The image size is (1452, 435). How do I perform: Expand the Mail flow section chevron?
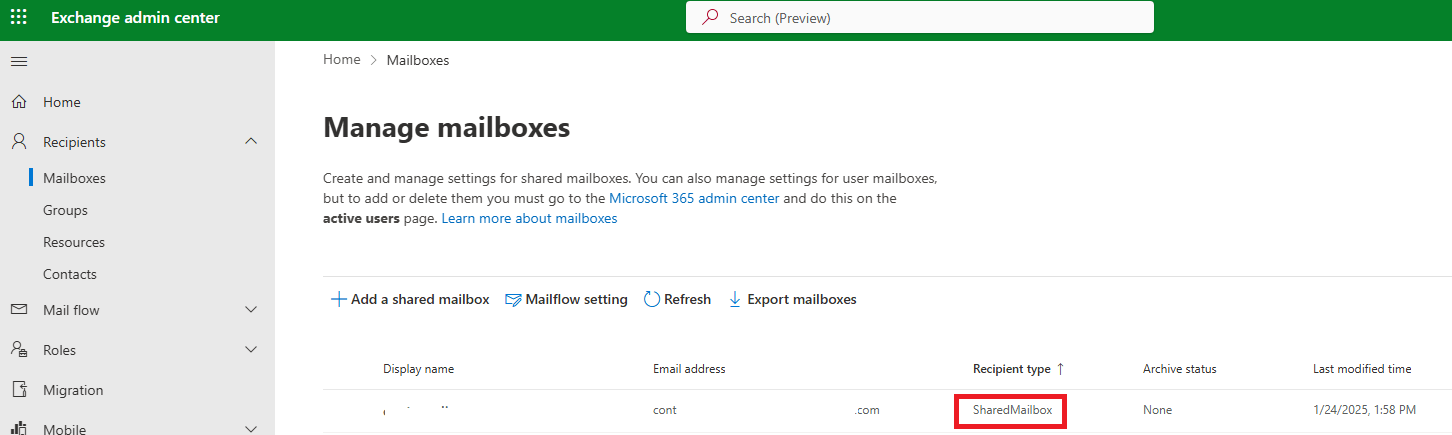[251, 310]
